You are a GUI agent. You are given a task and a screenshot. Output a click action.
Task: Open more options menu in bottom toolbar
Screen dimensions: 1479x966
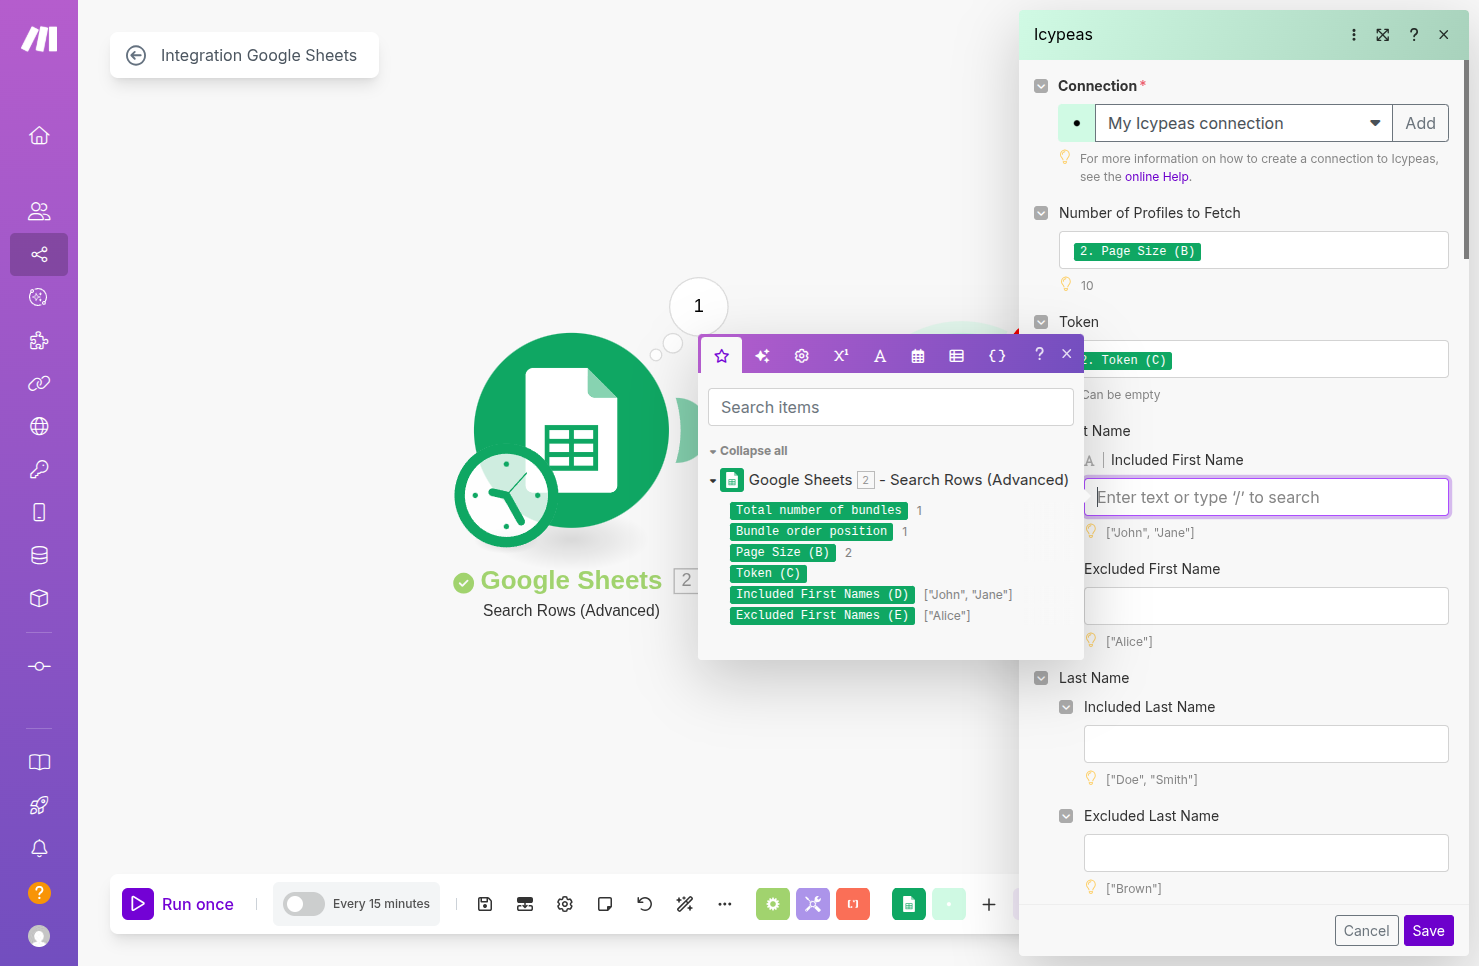[725, 904]
